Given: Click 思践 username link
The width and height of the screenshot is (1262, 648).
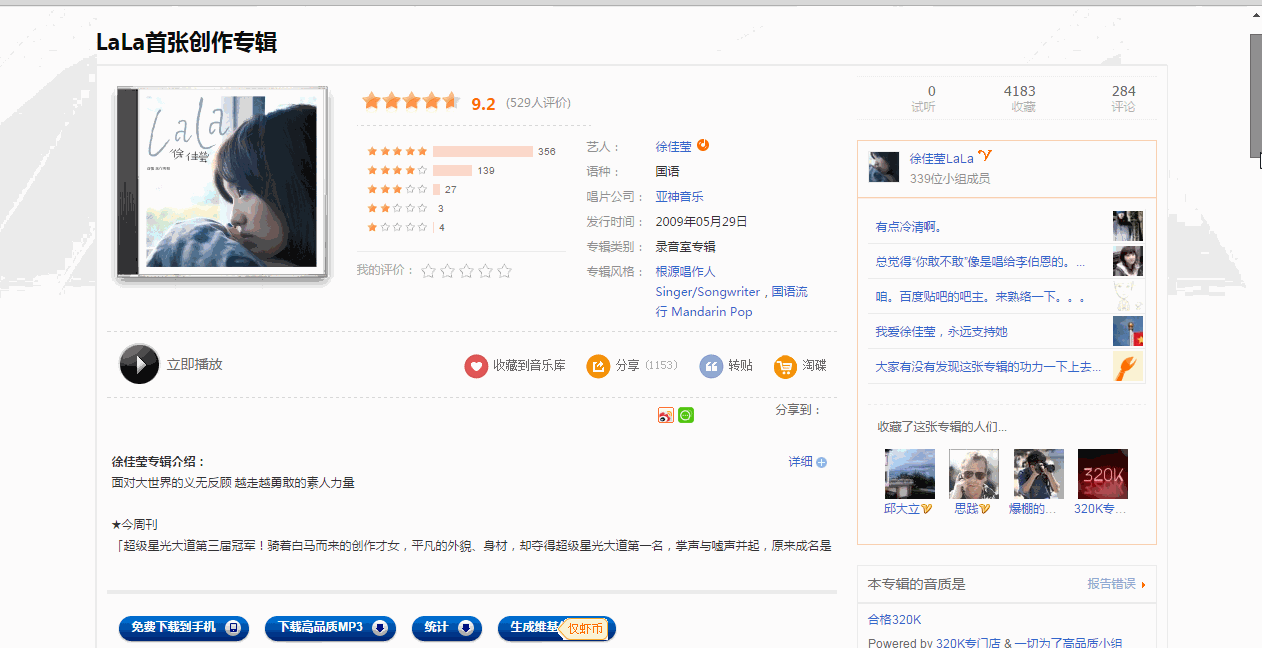Looking at the screenshot, I should click(966, 509).
